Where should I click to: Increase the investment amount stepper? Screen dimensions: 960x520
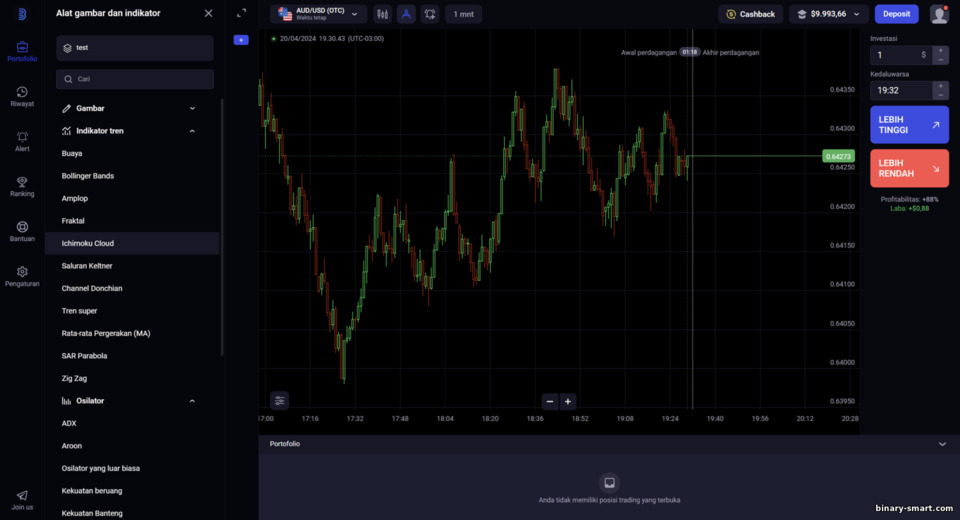click(940, 50)
